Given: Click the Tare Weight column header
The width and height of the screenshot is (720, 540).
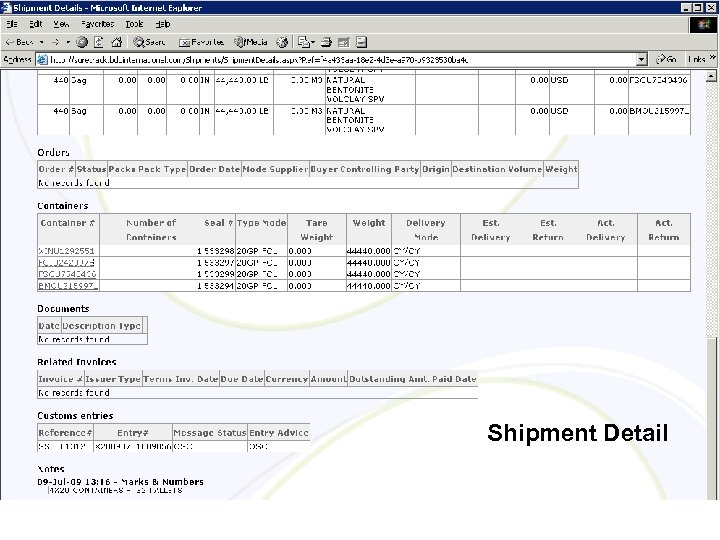Looking at the screenshot, I should [316, 230].
